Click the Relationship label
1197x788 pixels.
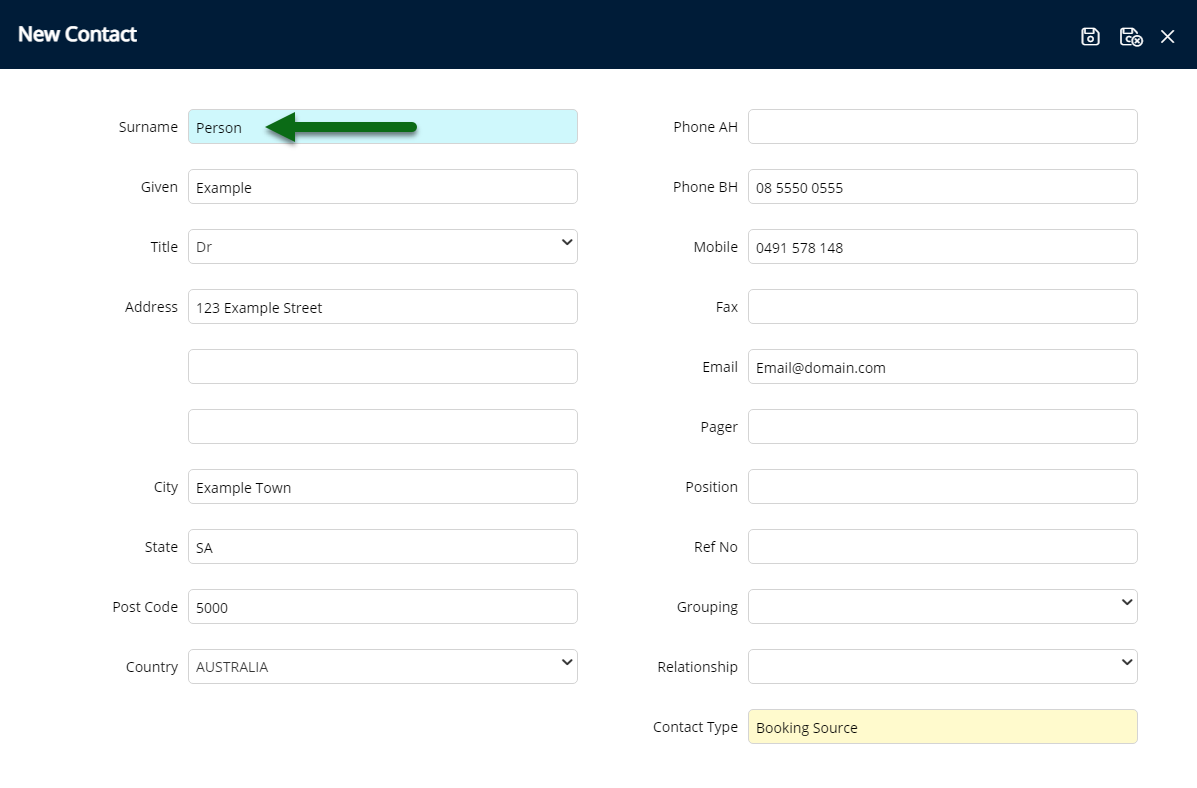[697, 667]
